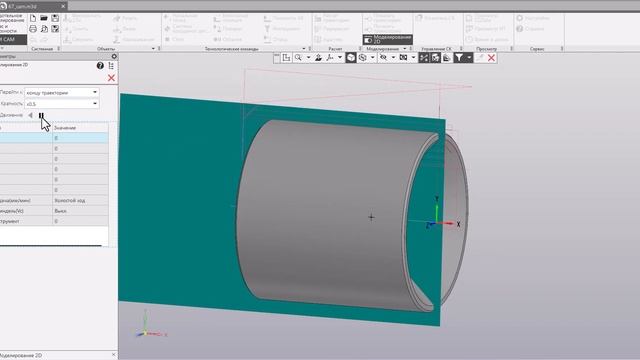Click the Время и длина command
Image resolution: width=640 pixels, height=360 pixels.
tap(488, 40)
